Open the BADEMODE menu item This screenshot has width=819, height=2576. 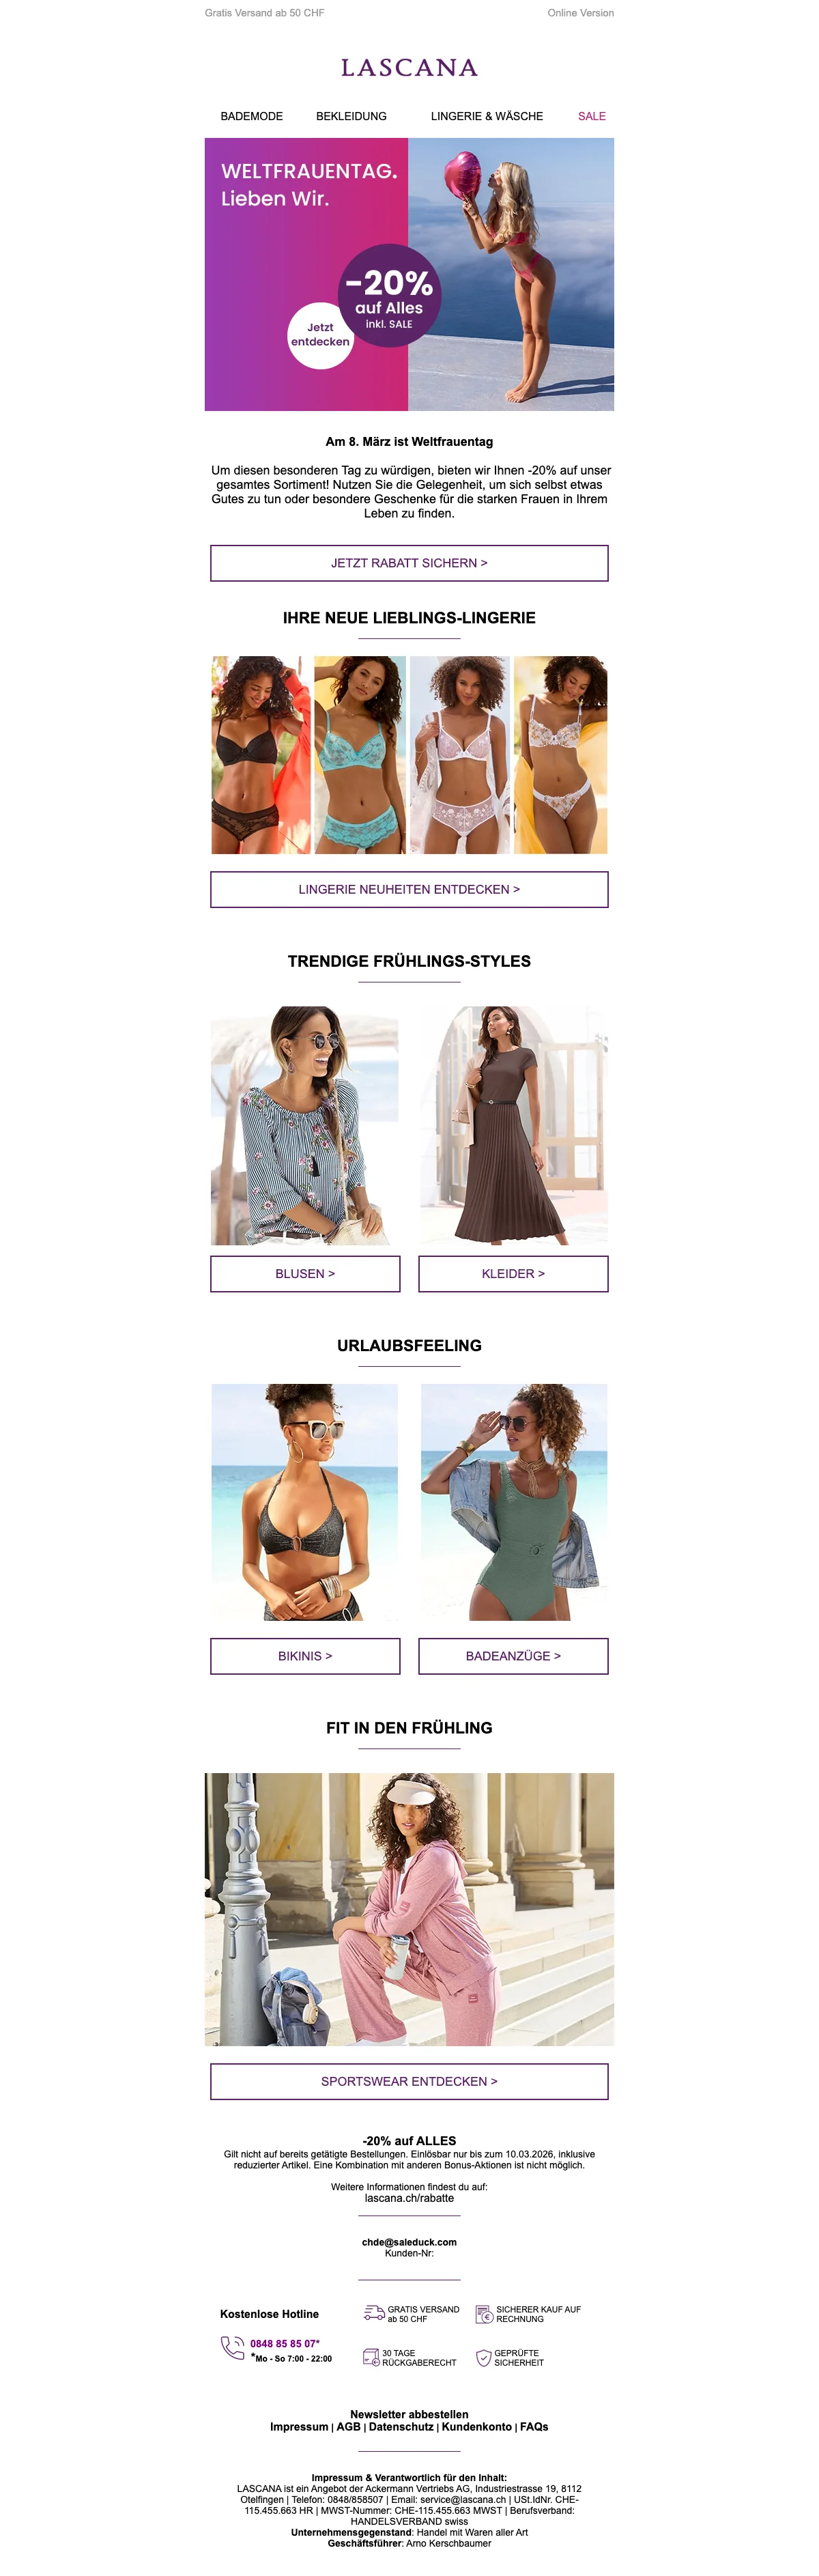252,116
